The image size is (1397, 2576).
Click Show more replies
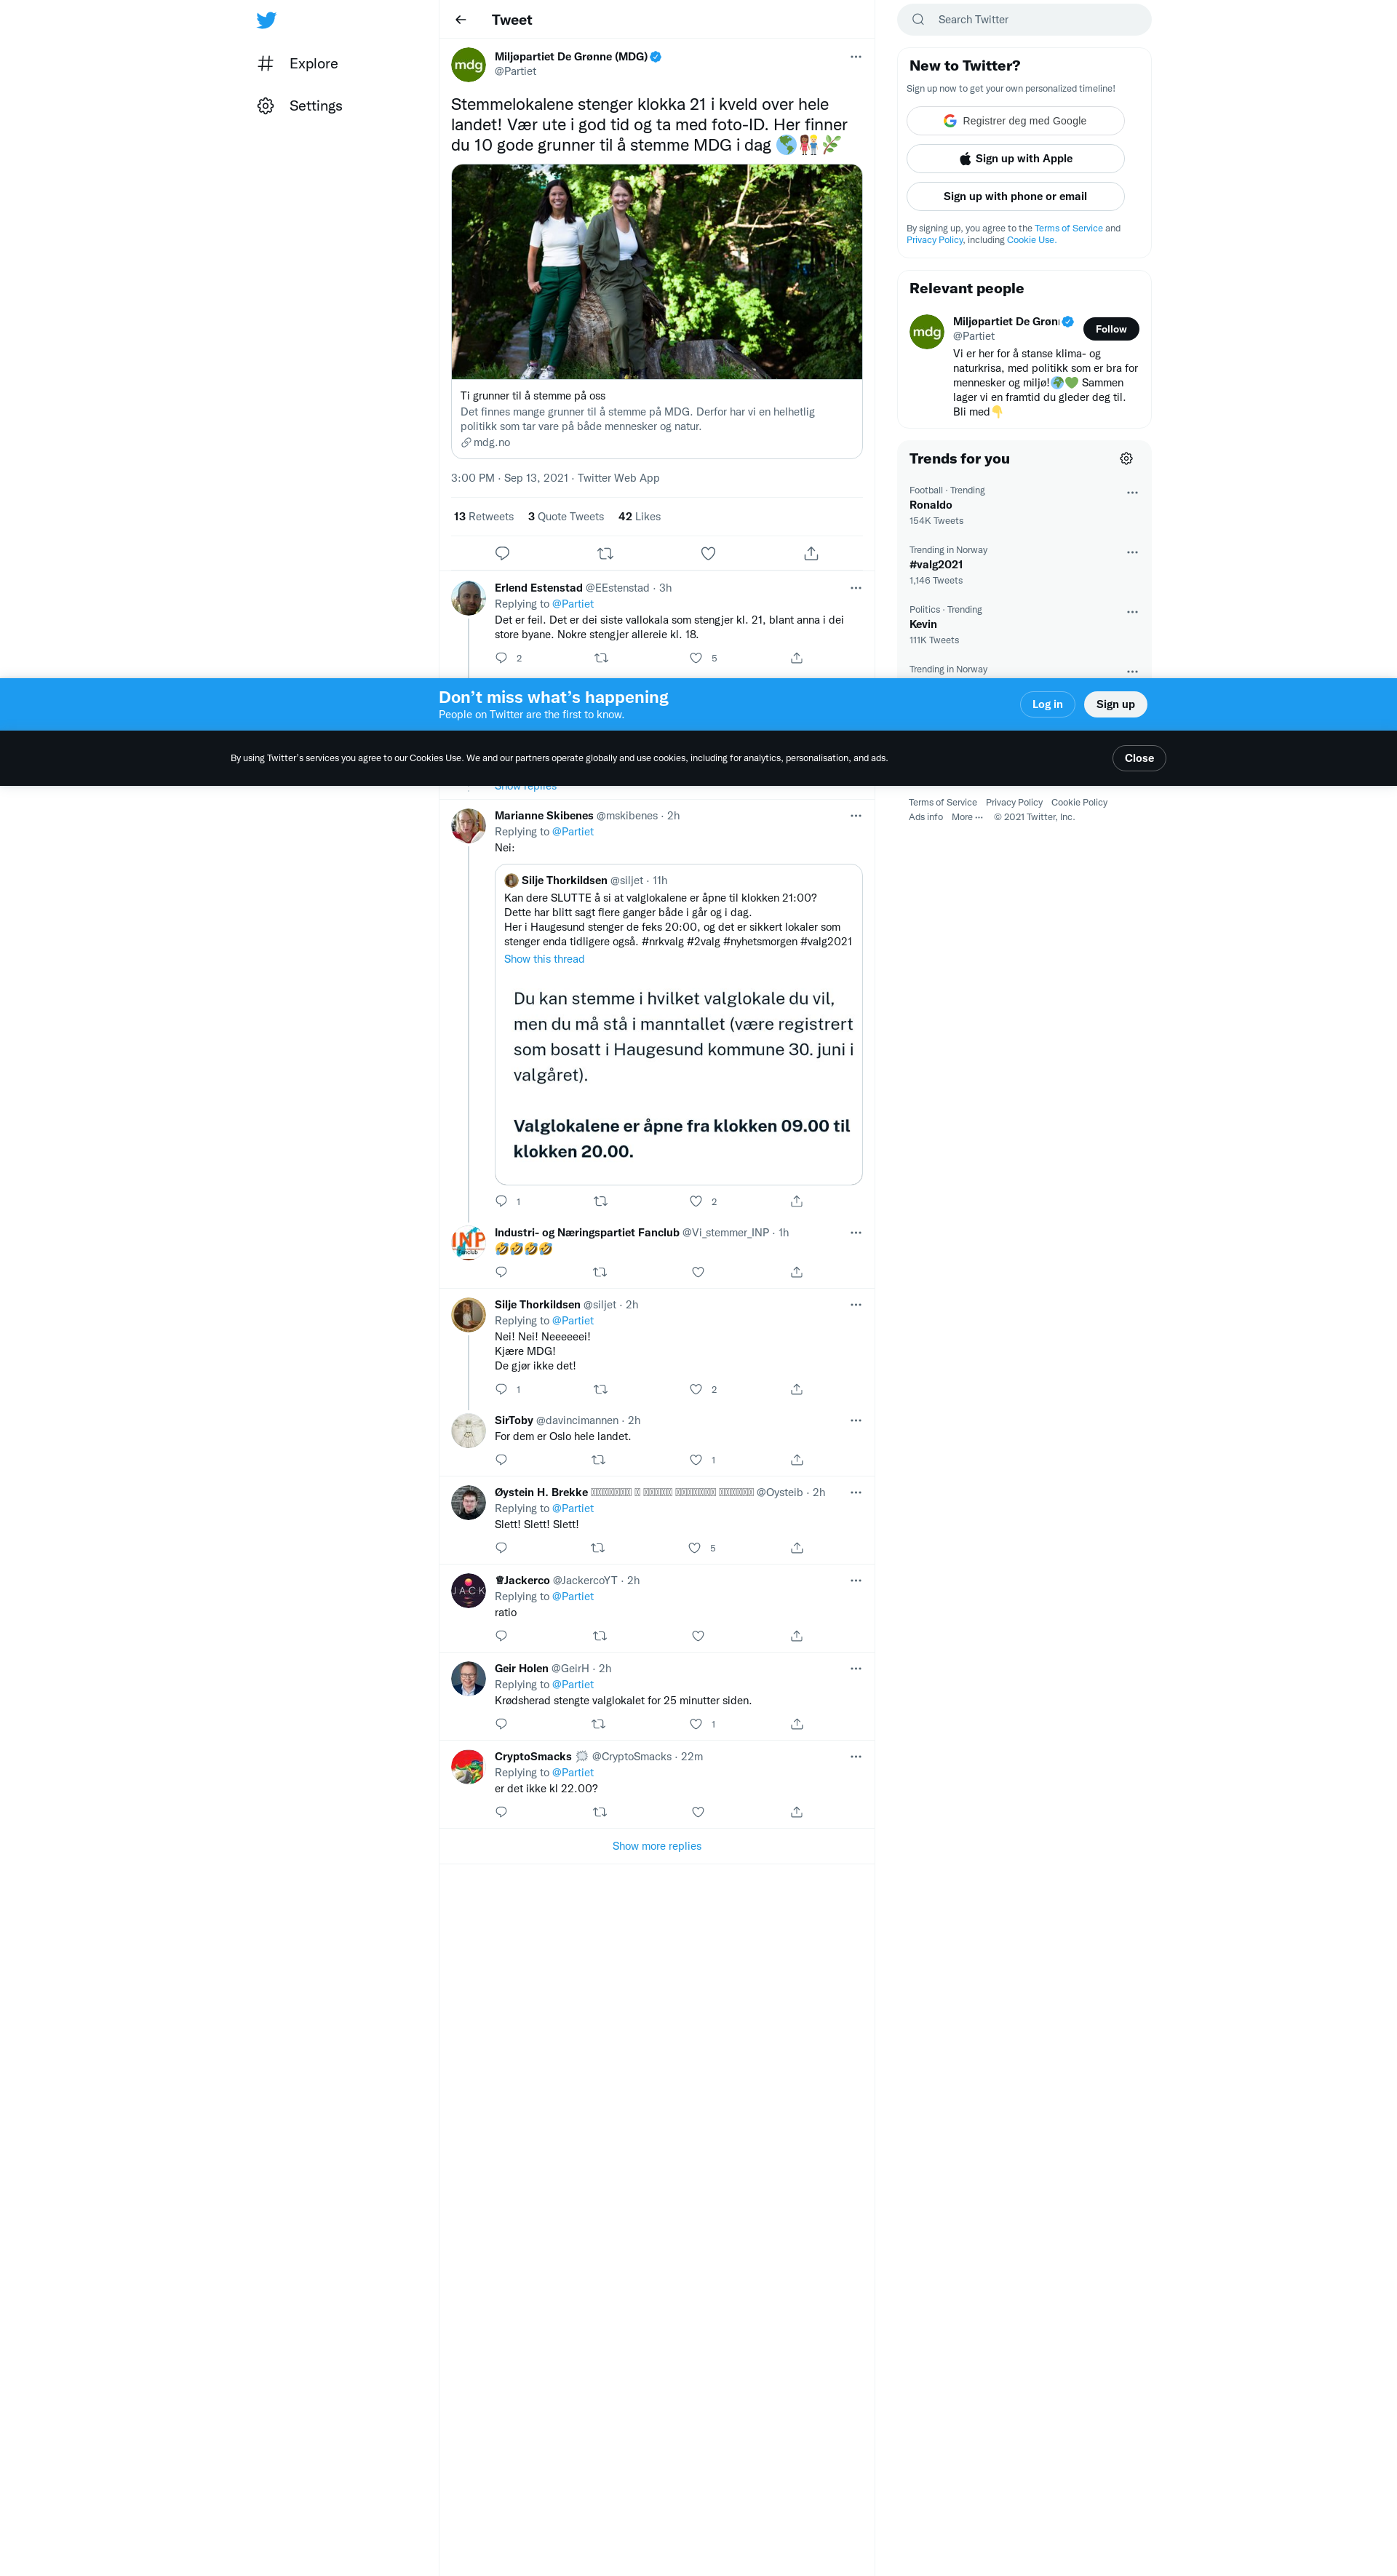pos(656,1846)
